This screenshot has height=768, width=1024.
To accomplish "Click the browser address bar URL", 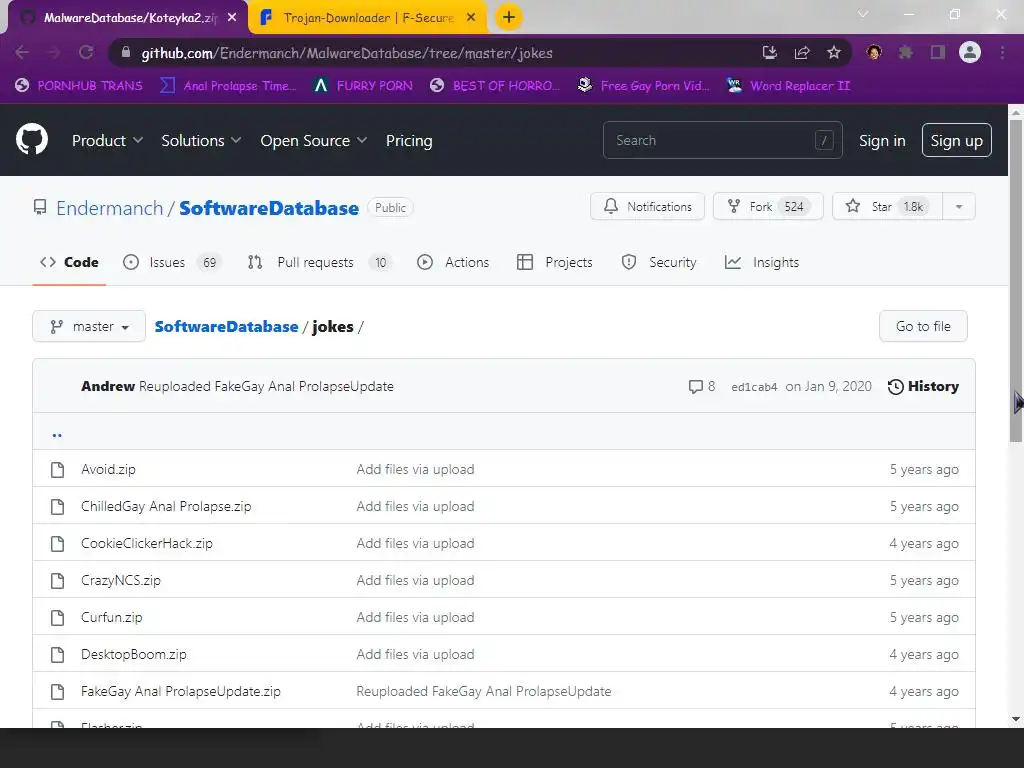I will [347, 53].
